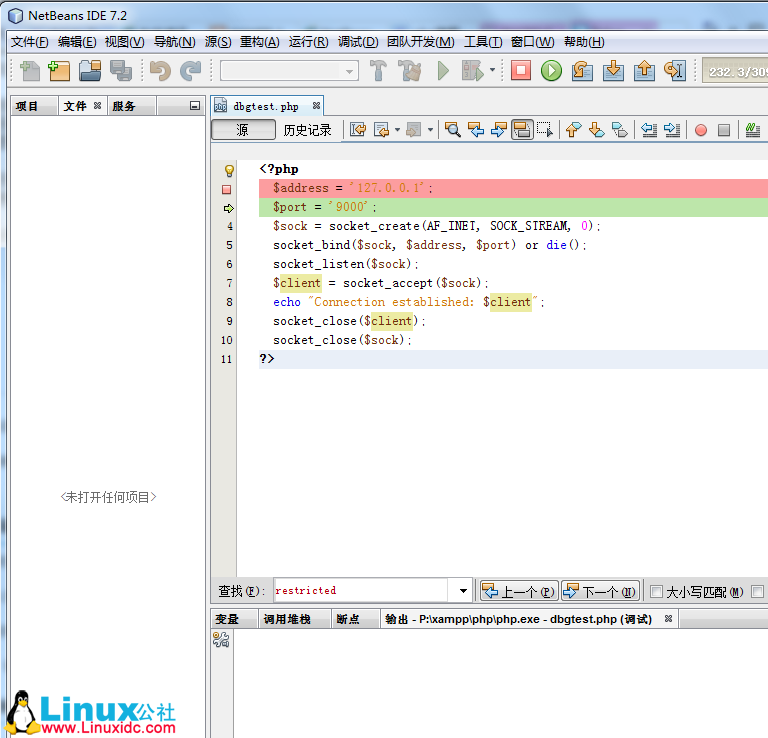Viewport: 768px width, 738px height.
Task: Toggle the breakpoint marker on the $address line
Action: [x=226, y=190]
